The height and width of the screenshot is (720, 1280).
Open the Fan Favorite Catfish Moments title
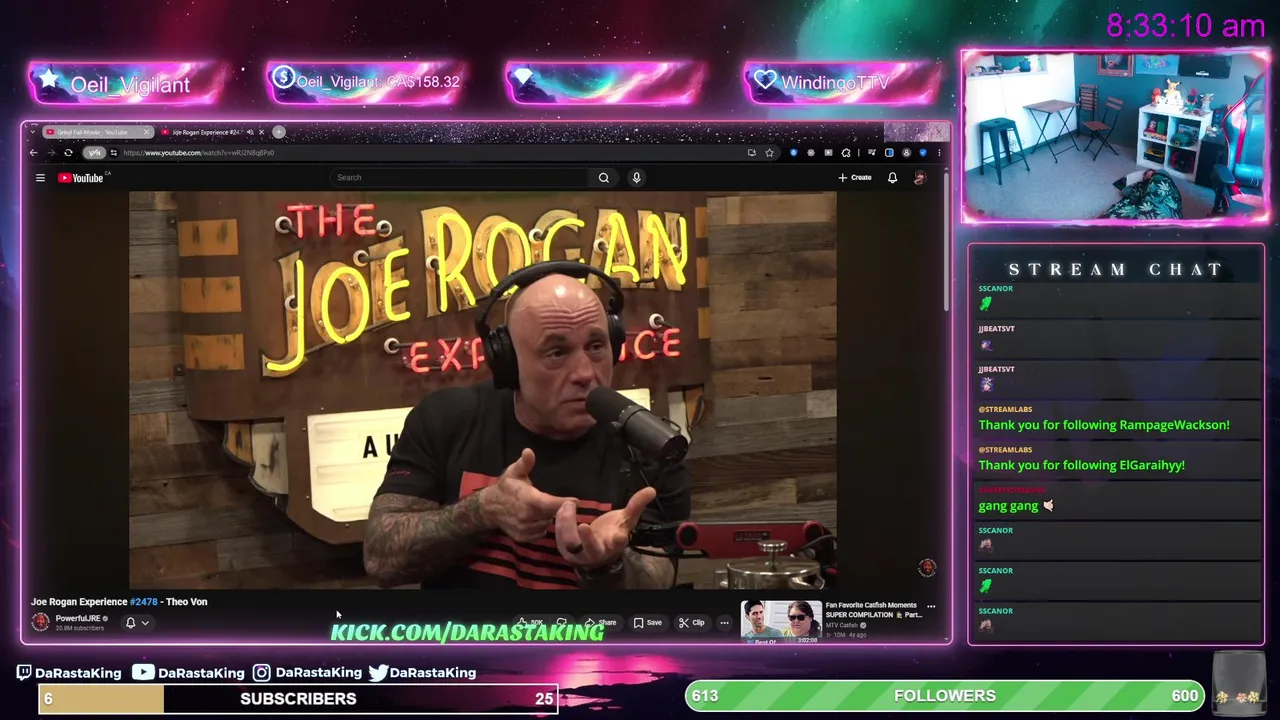point(874,610)
